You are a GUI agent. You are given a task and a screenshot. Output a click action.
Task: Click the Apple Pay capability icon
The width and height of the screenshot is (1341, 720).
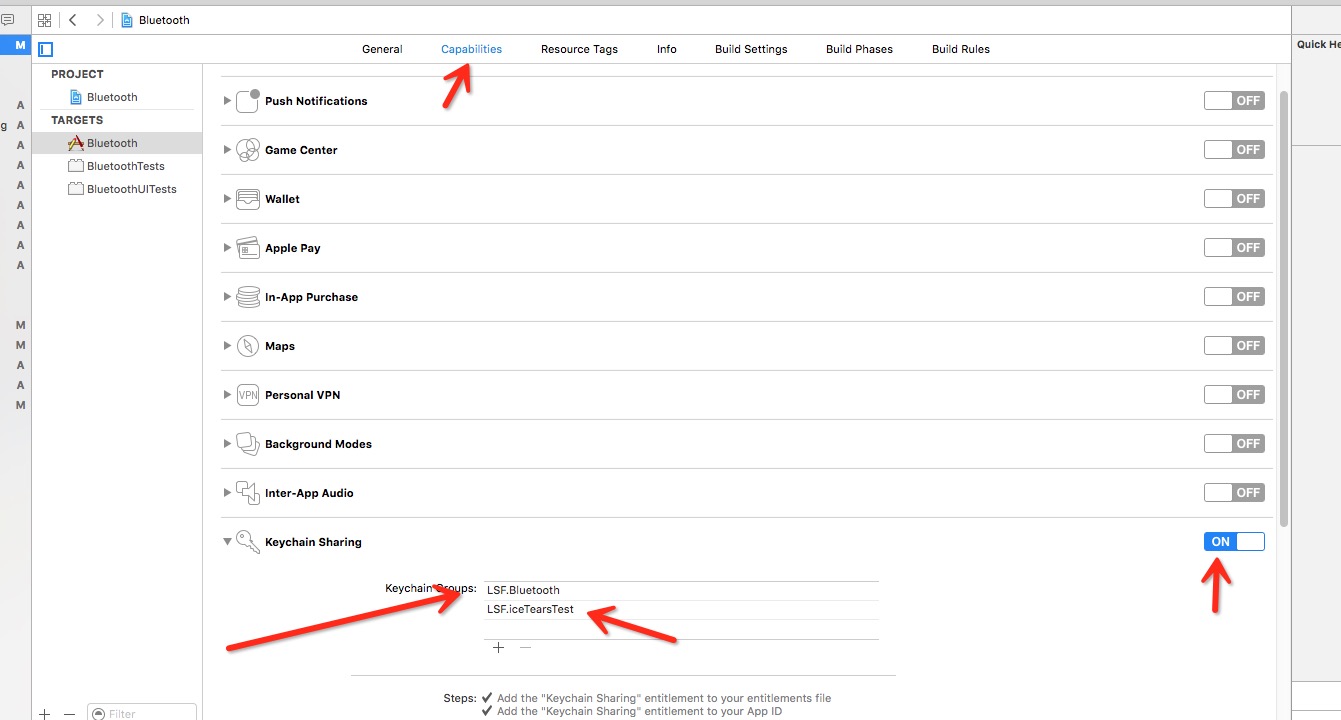tap(247, 248)
